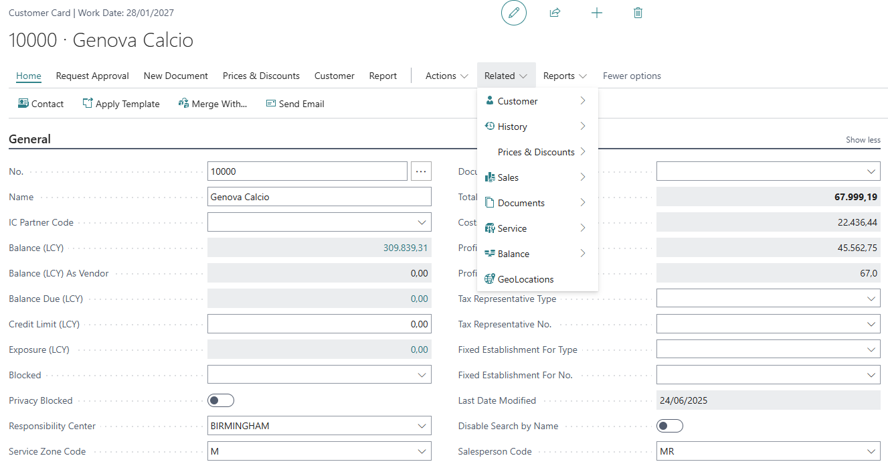Open the Exposure (LCY) value link
888x468 pixels.
(x=419, y=350)
